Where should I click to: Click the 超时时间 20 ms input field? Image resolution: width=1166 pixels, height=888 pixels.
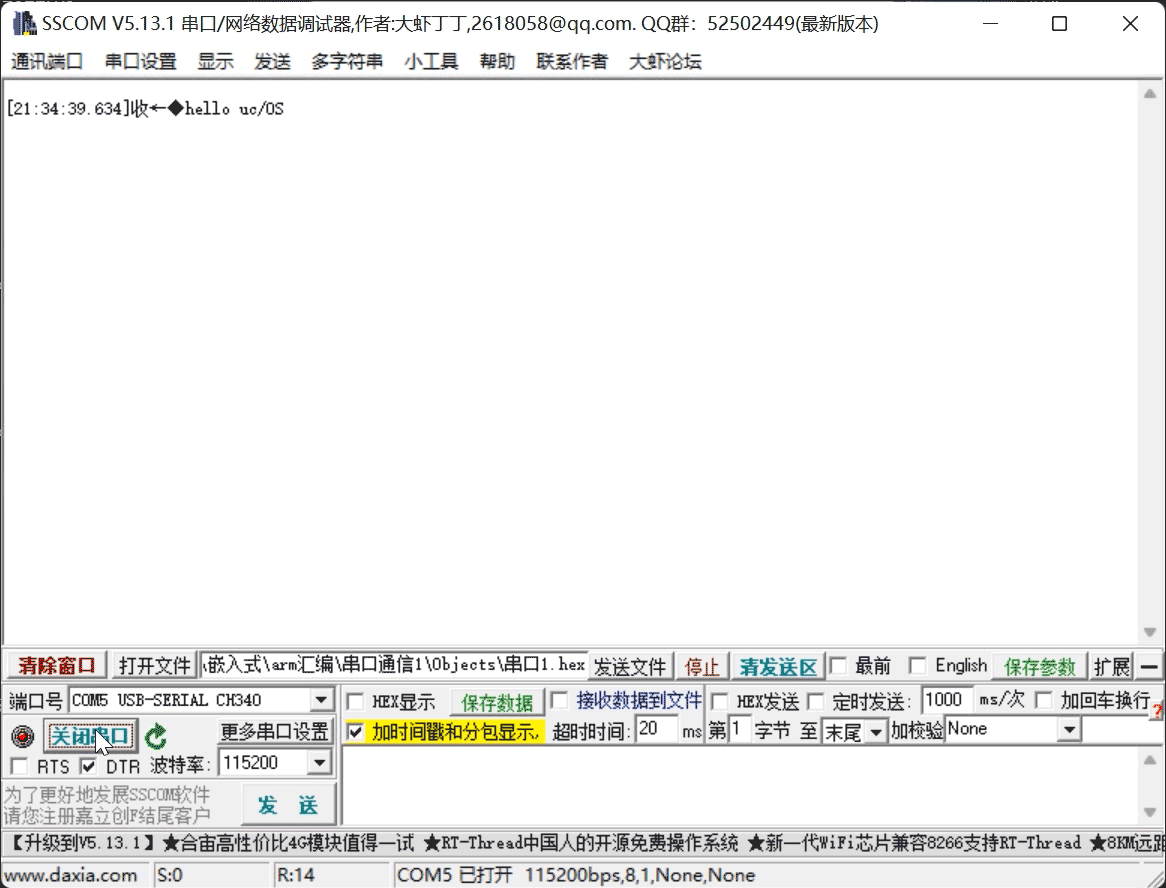(x=657, y=730)
